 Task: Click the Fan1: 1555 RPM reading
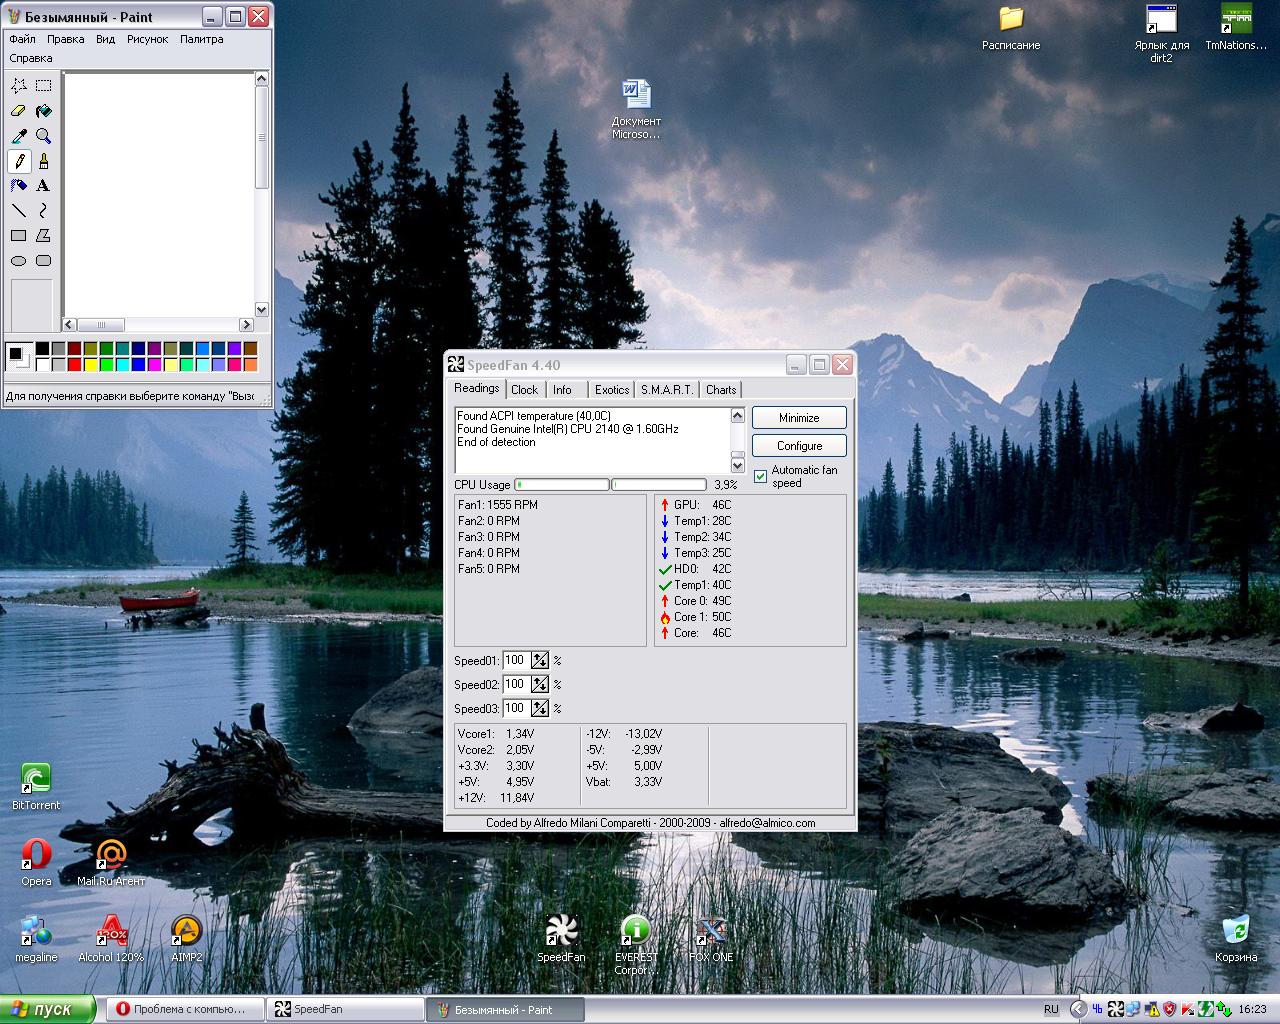498,505
